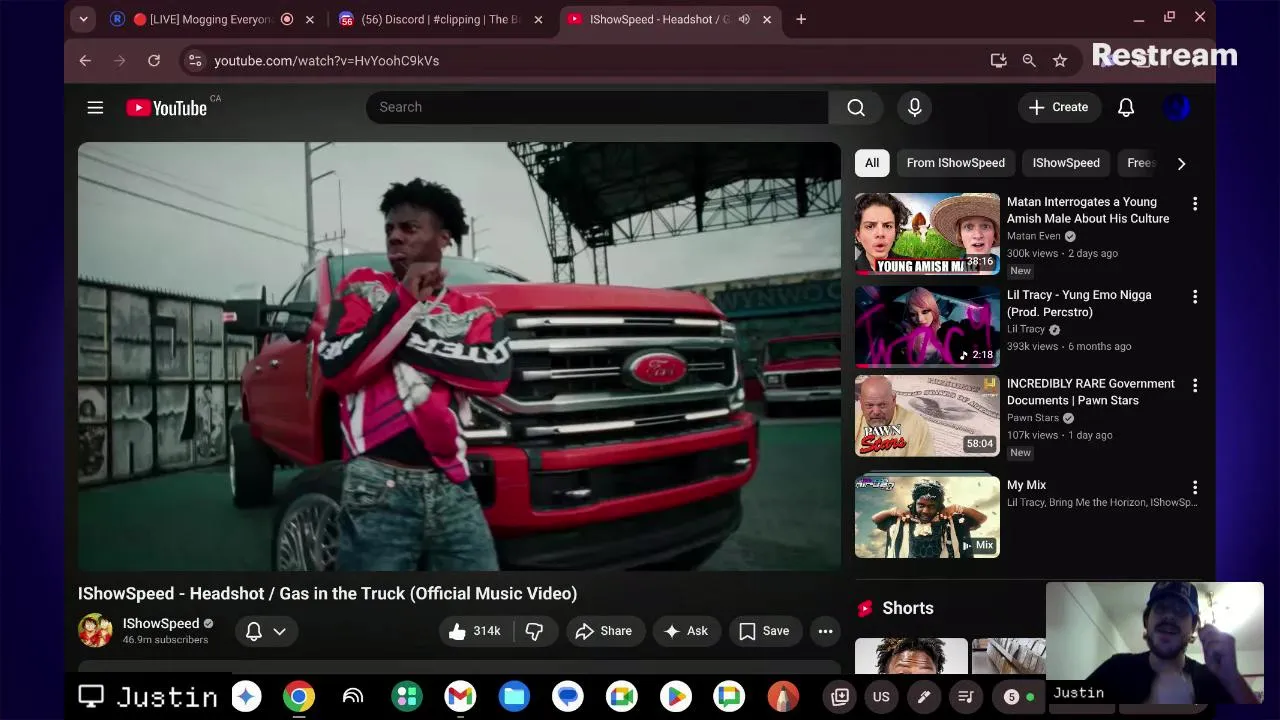Go back in browser history
The width and height of the screenshot is (1280, 720).
coord(85,60)
